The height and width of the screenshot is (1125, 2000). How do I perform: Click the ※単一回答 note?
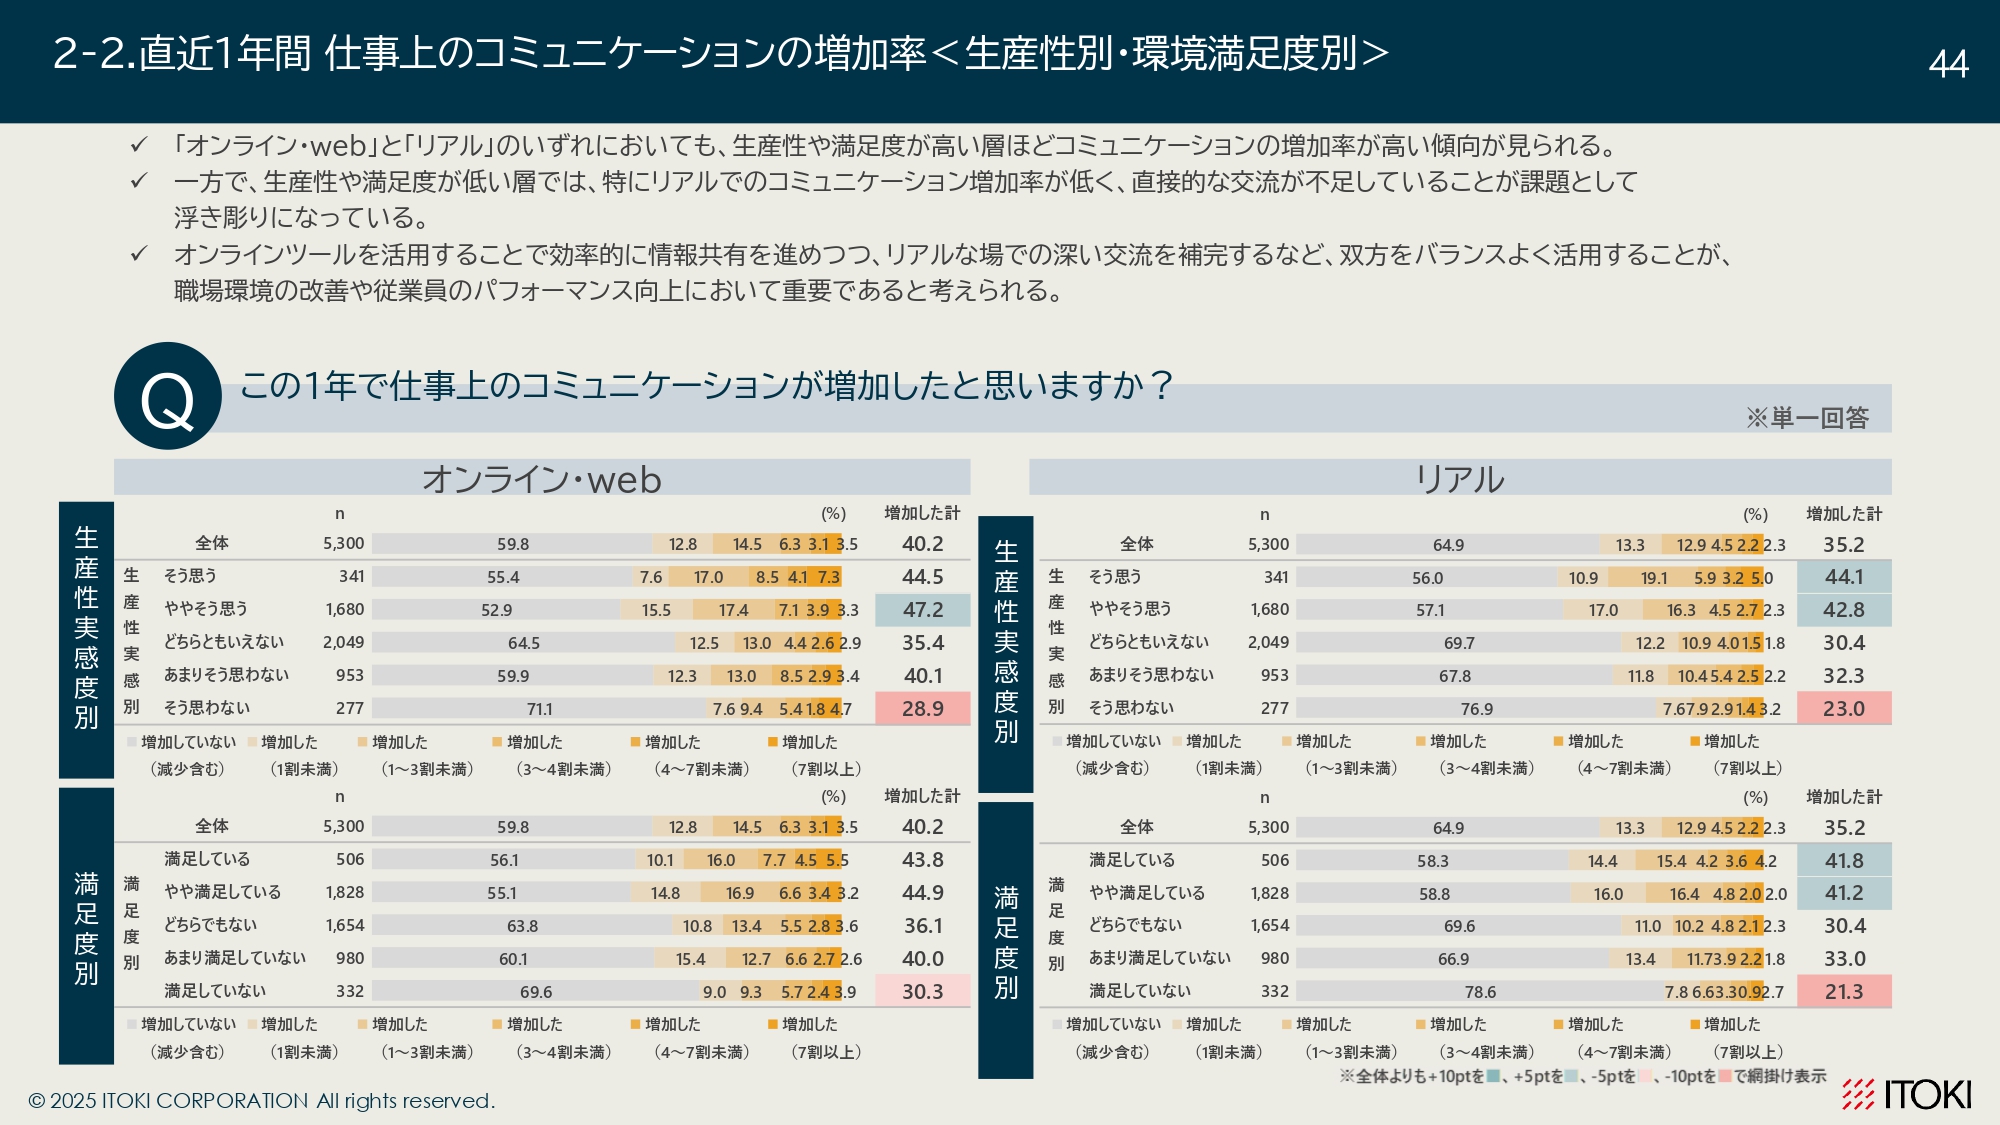click(1807, 417)
